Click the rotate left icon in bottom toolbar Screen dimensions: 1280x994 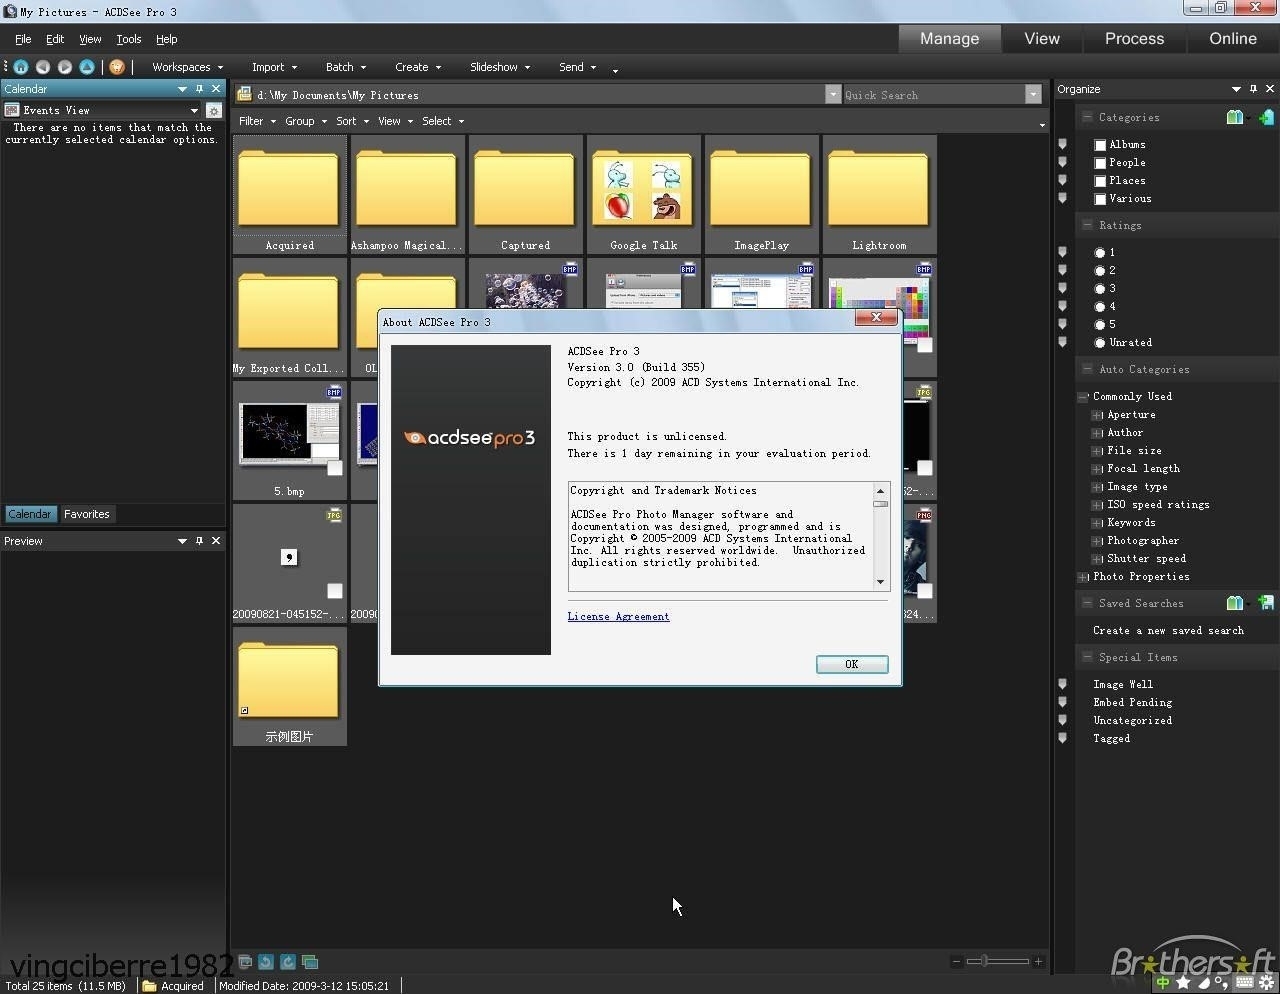click(266, 962)
